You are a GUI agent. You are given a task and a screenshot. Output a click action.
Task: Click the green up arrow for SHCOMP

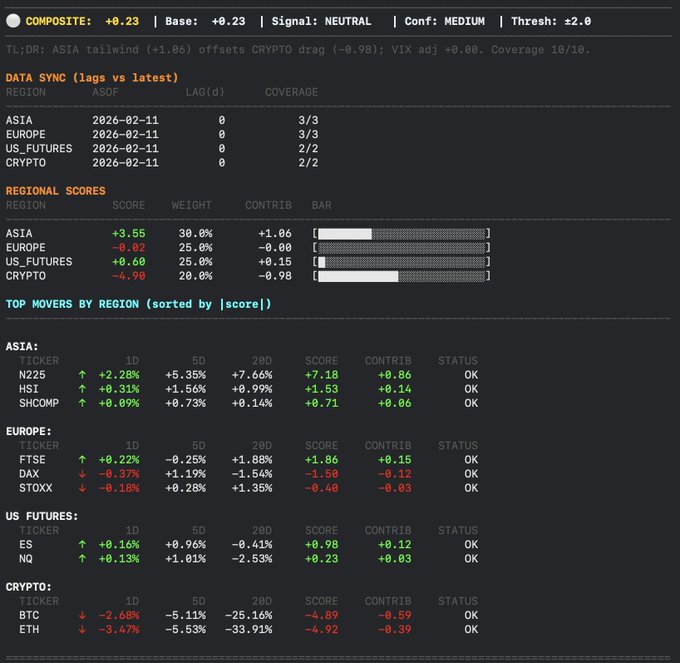[82, 403]
